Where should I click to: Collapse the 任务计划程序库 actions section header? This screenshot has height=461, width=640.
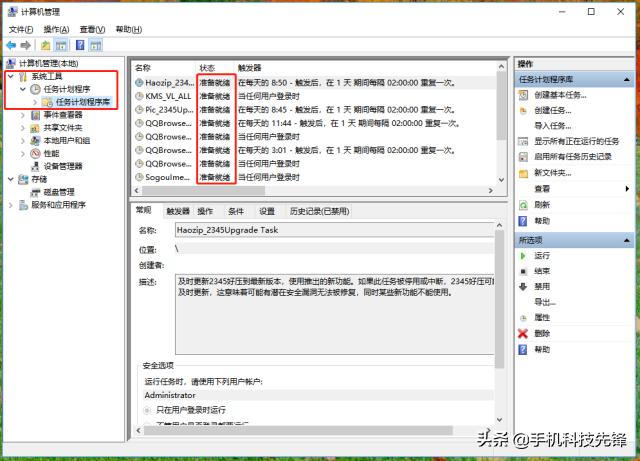pyautogui.click(x=627, y=80)
